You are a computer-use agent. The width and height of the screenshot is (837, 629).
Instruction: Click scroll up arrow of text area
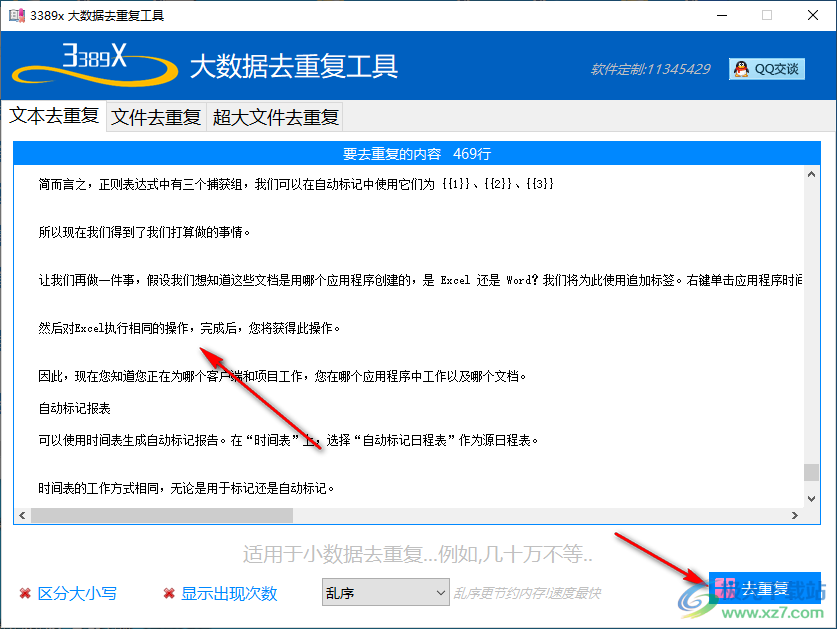coord(811,174)
